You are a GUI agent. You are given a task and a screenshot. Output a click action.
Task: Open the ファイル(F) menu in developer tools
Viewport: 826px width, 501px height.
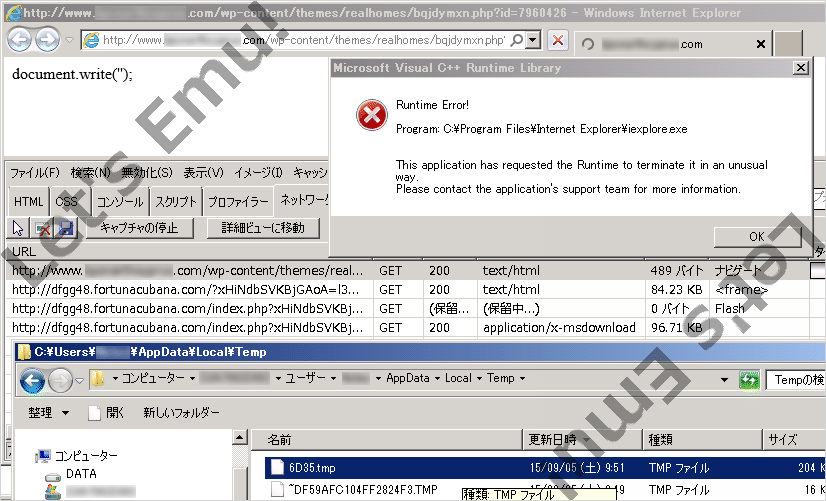[35, 173]
